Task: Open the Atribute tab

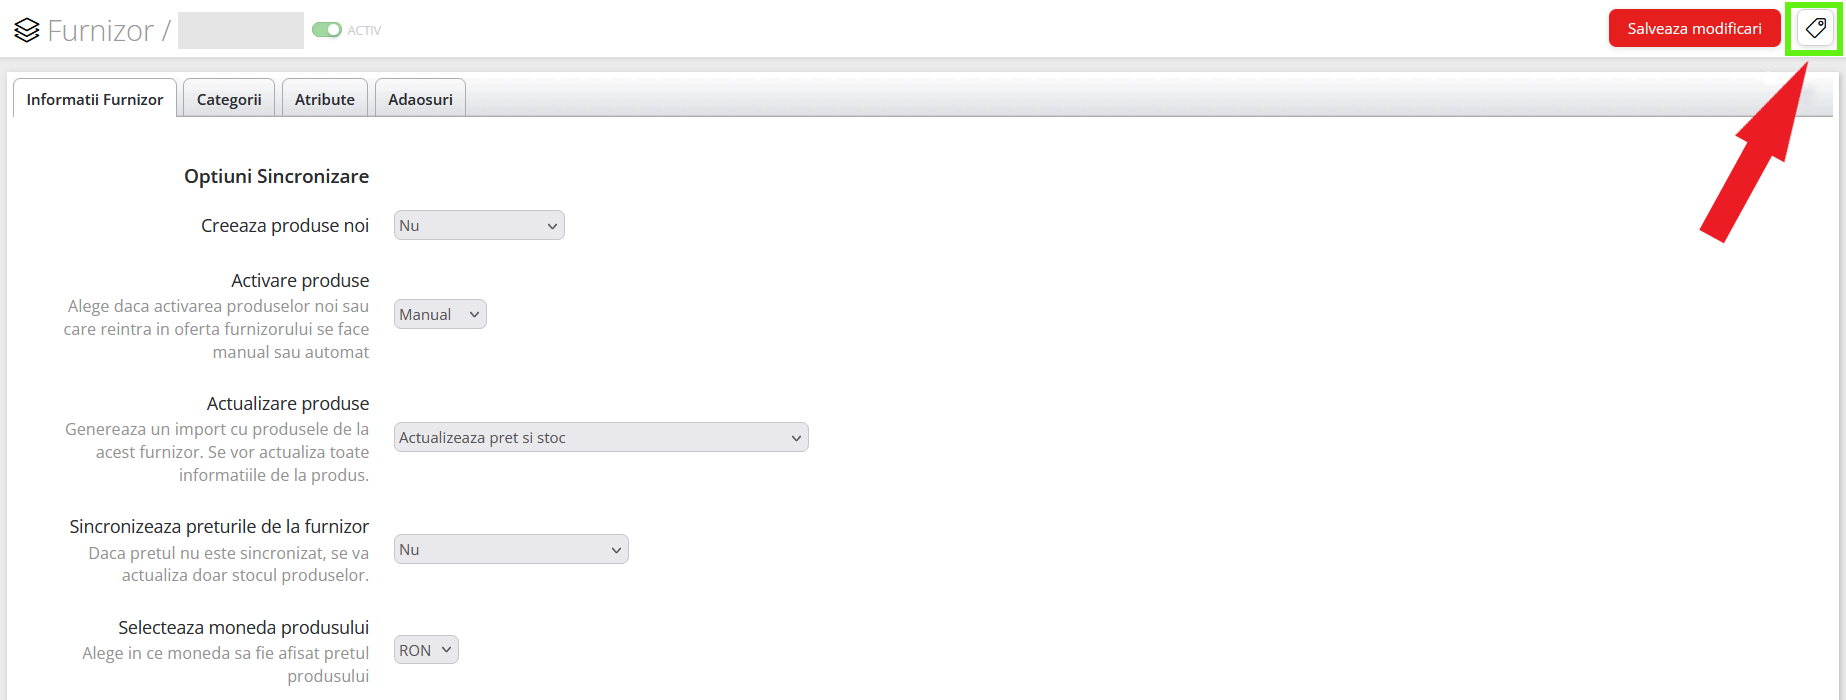Action: [324, 99]
